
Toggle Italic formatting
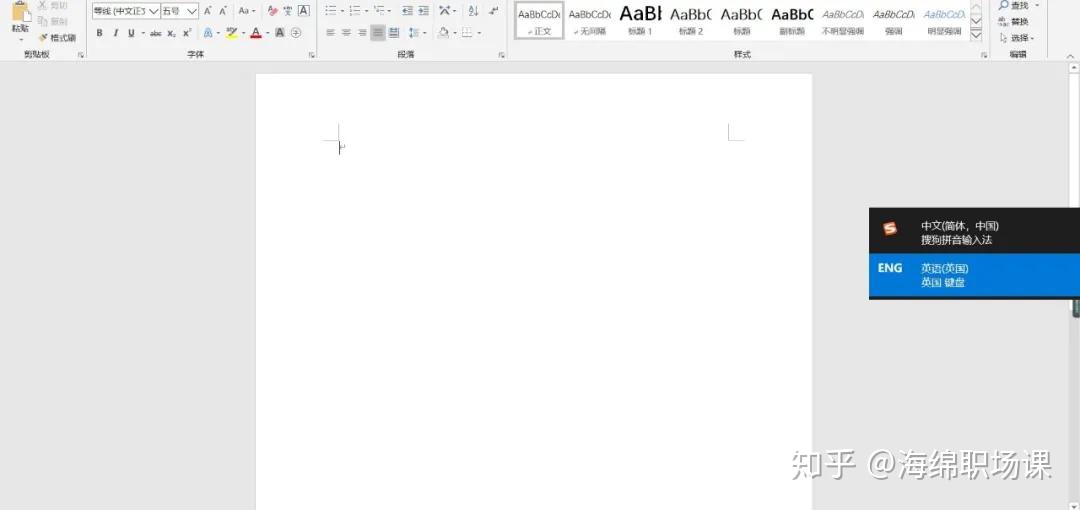(115, 33)
